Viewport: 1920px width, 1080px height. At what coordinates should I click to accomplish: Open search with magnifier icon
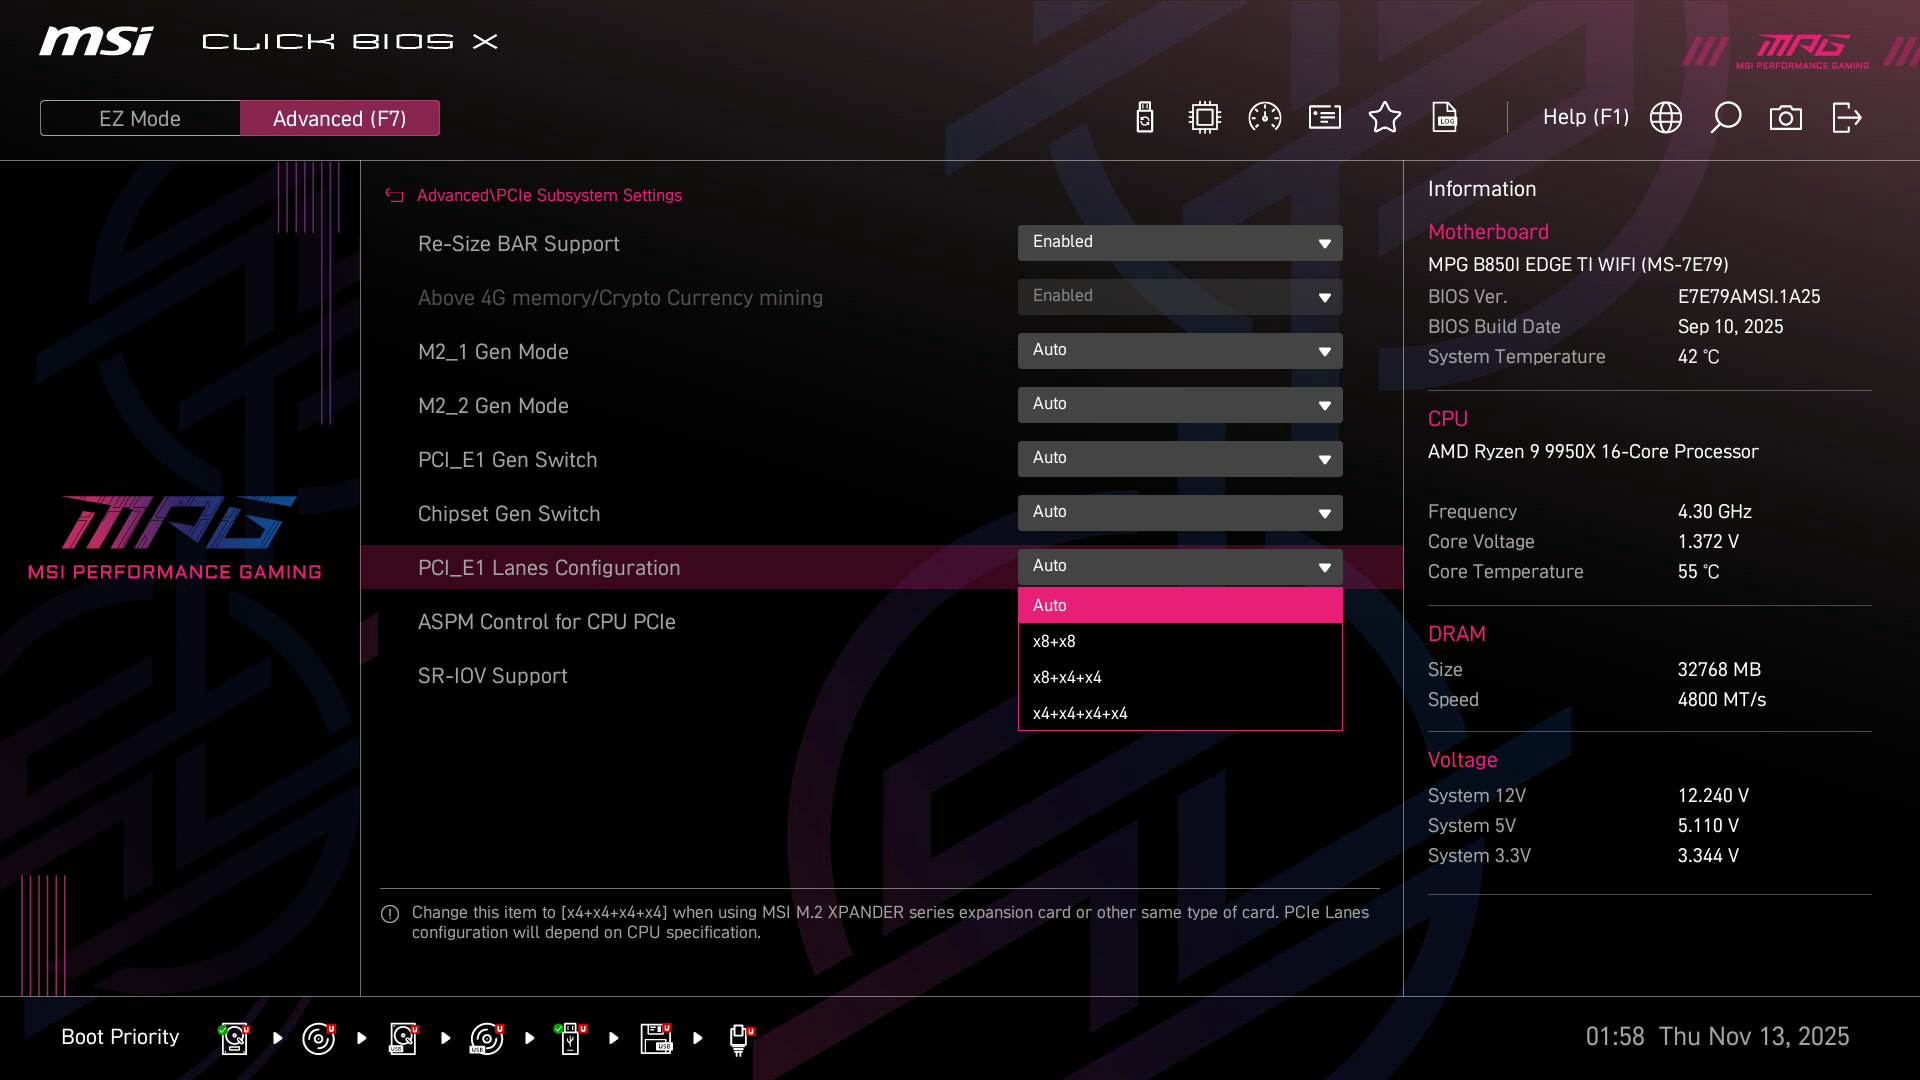(1726, 118)
